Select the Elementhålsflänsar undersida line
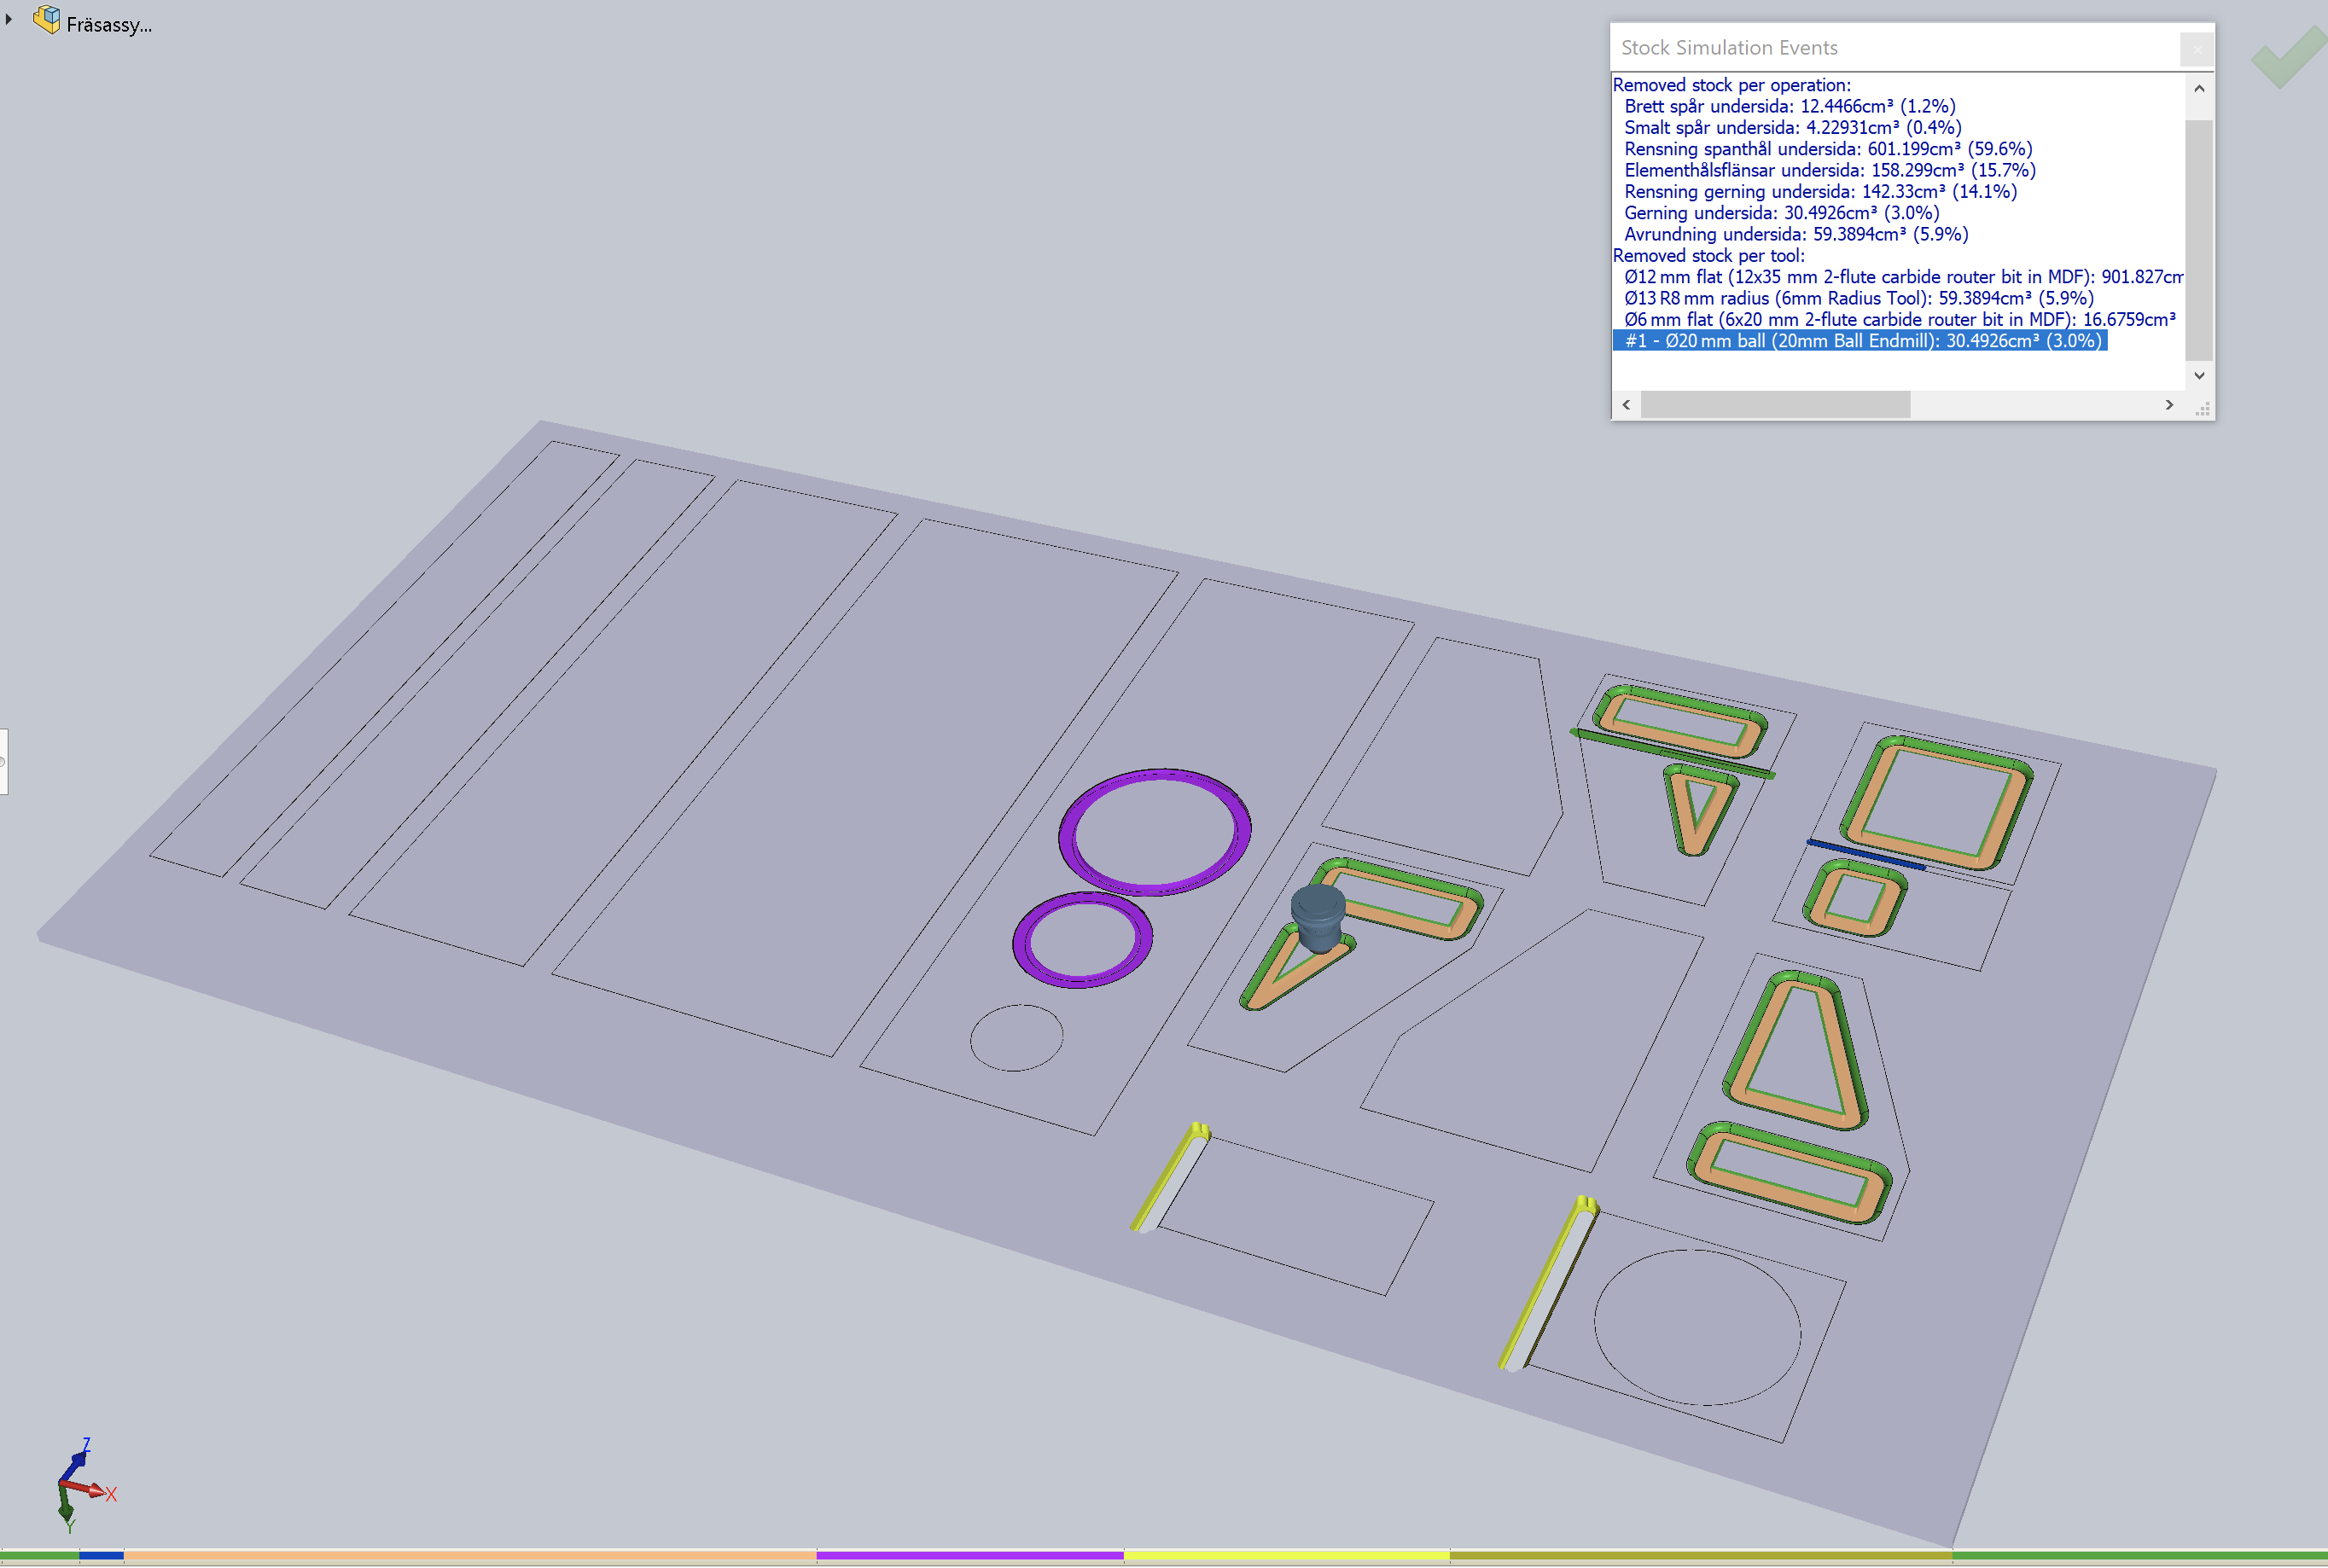The width and height of the screenshot is (2328, 1568). [1829, 170]
